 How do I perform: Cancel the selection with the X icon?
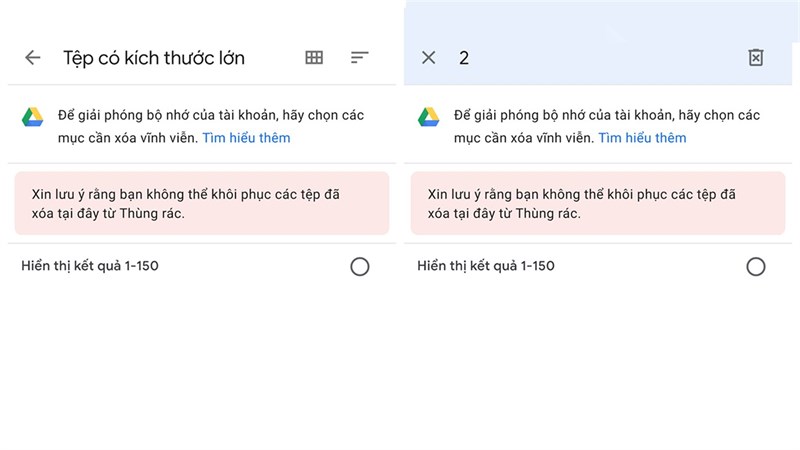pos(429,58)
